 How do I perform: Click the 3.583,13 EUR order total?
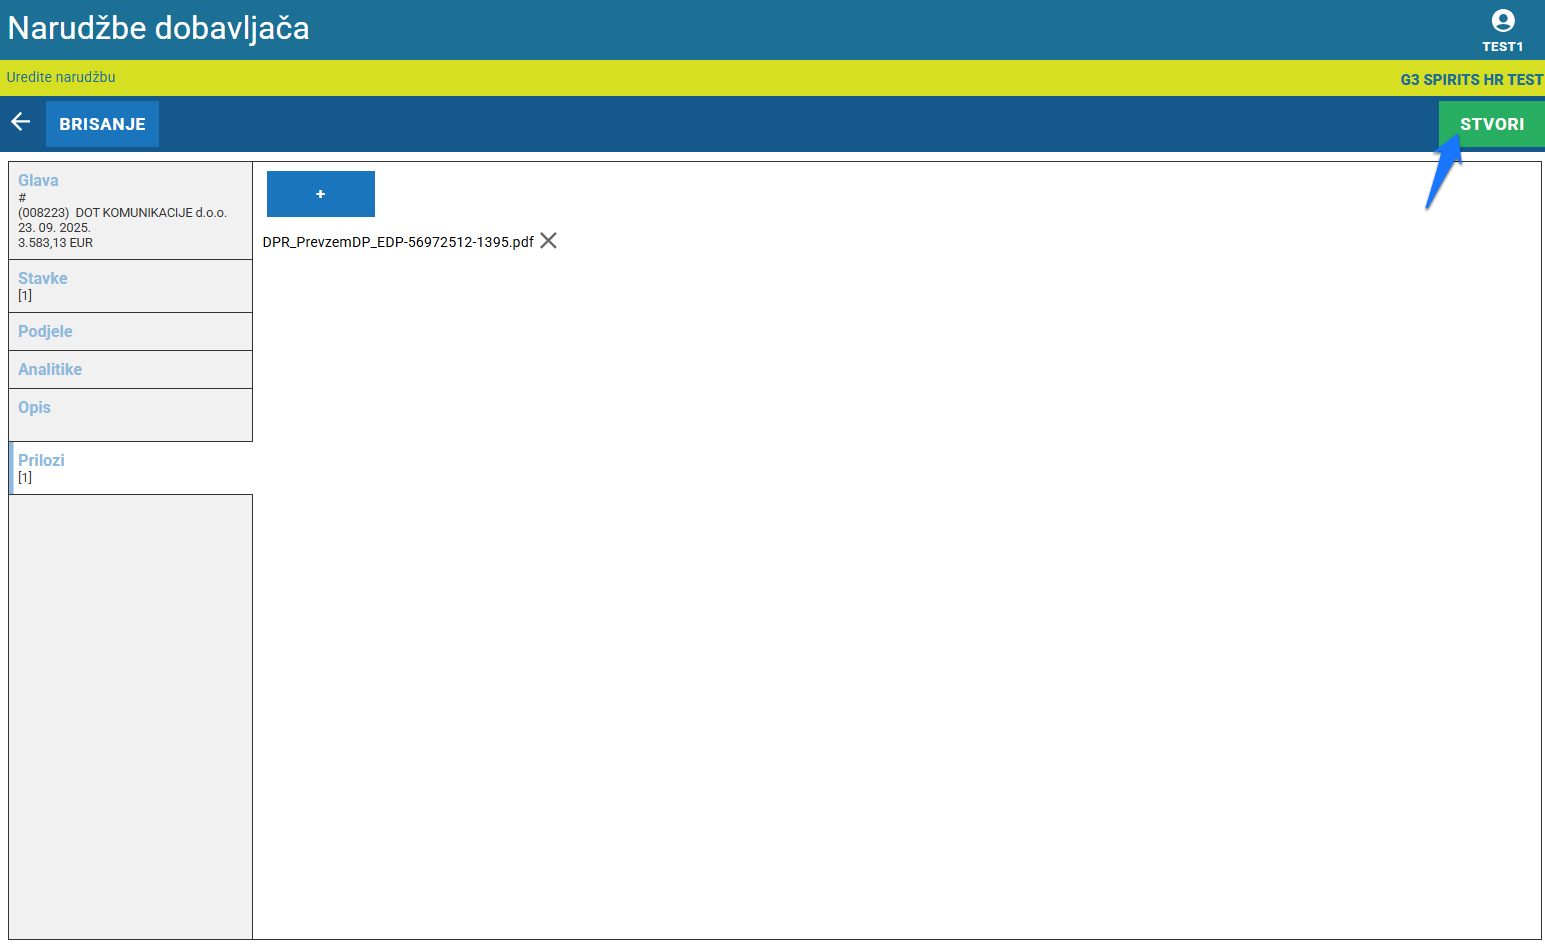coord(55,243)
